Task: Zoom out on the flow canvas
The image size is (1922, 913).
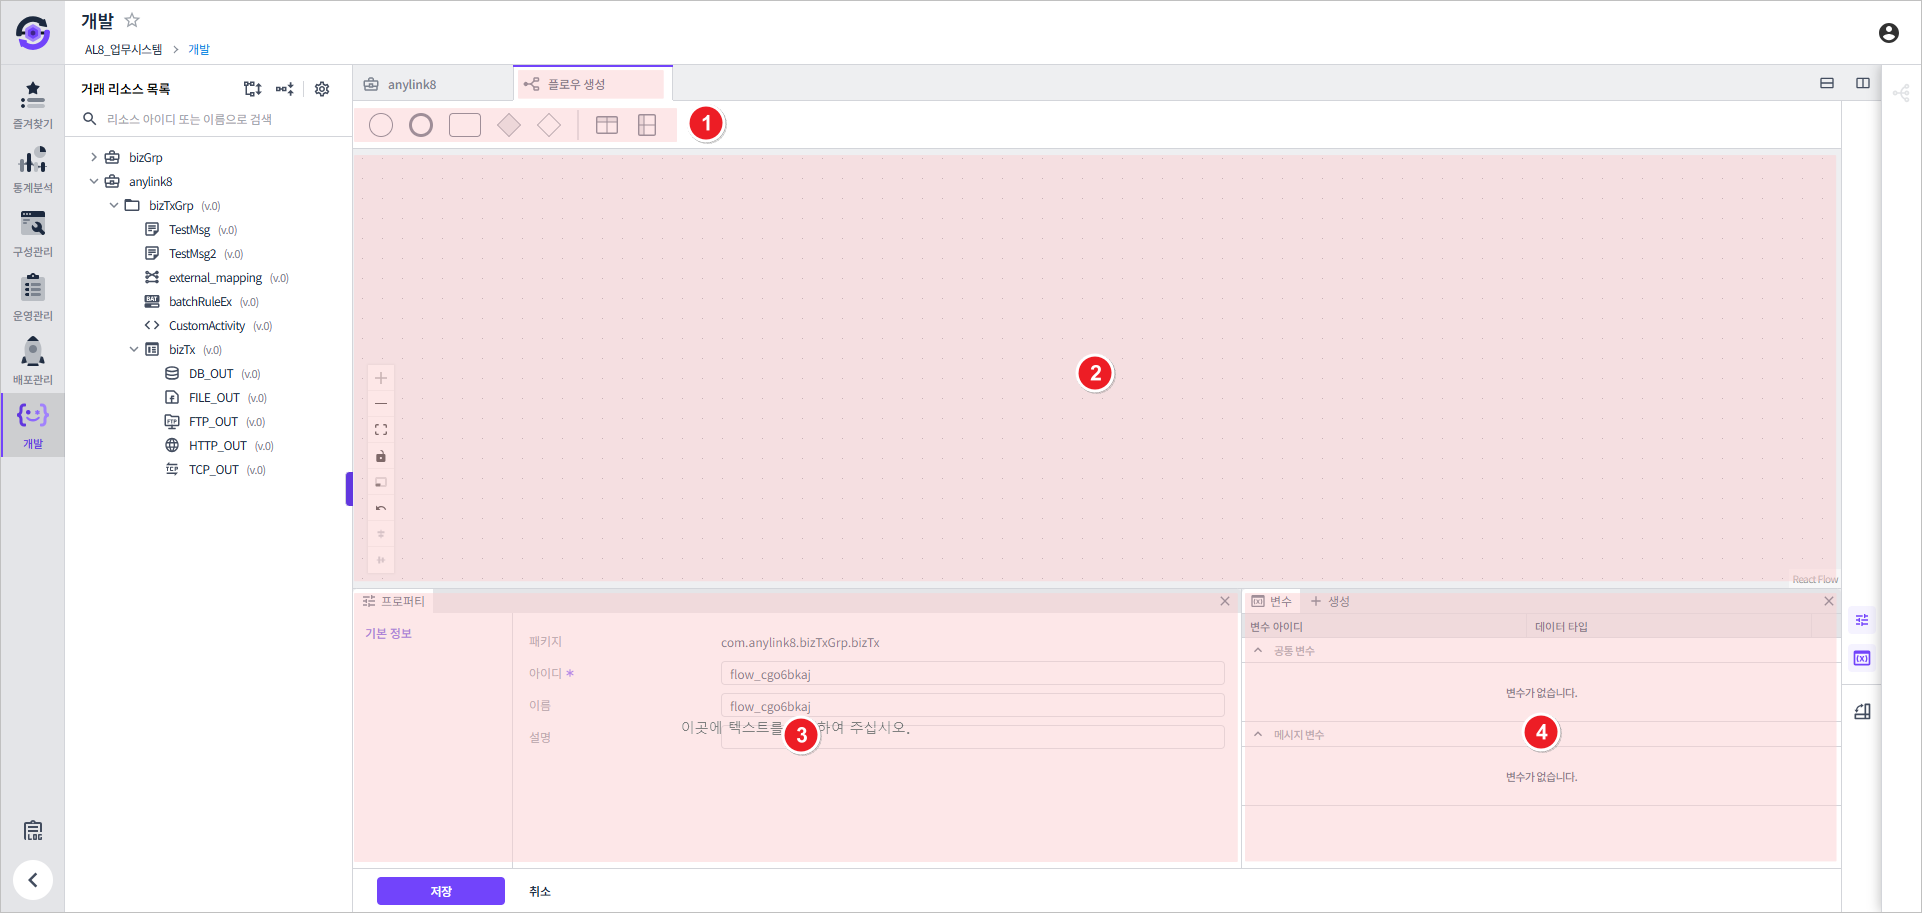Action: tap(381, 404)
